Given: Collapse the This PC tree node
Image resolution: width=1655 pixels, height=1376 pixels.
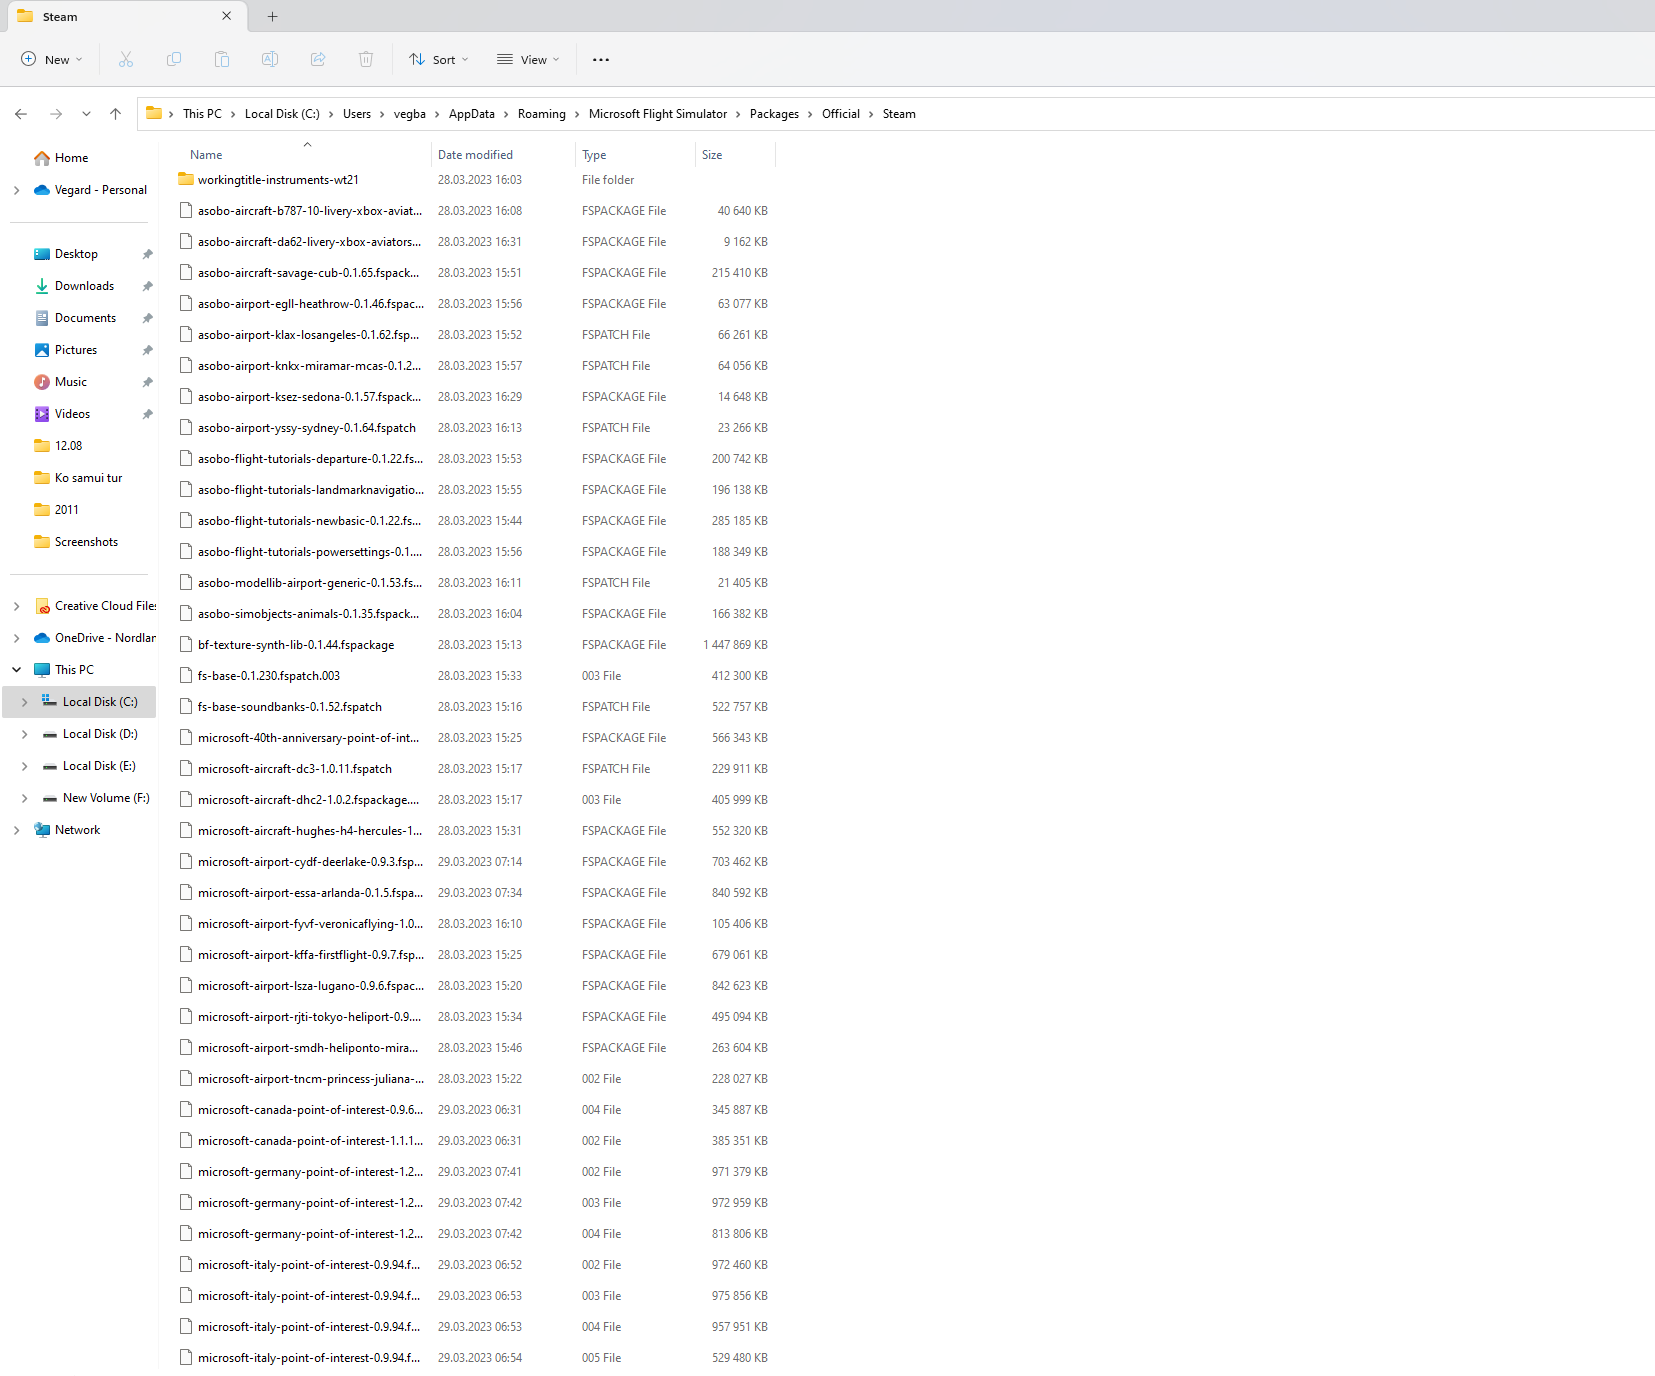Looking at the screenshot, I should (x=17, y=670).
